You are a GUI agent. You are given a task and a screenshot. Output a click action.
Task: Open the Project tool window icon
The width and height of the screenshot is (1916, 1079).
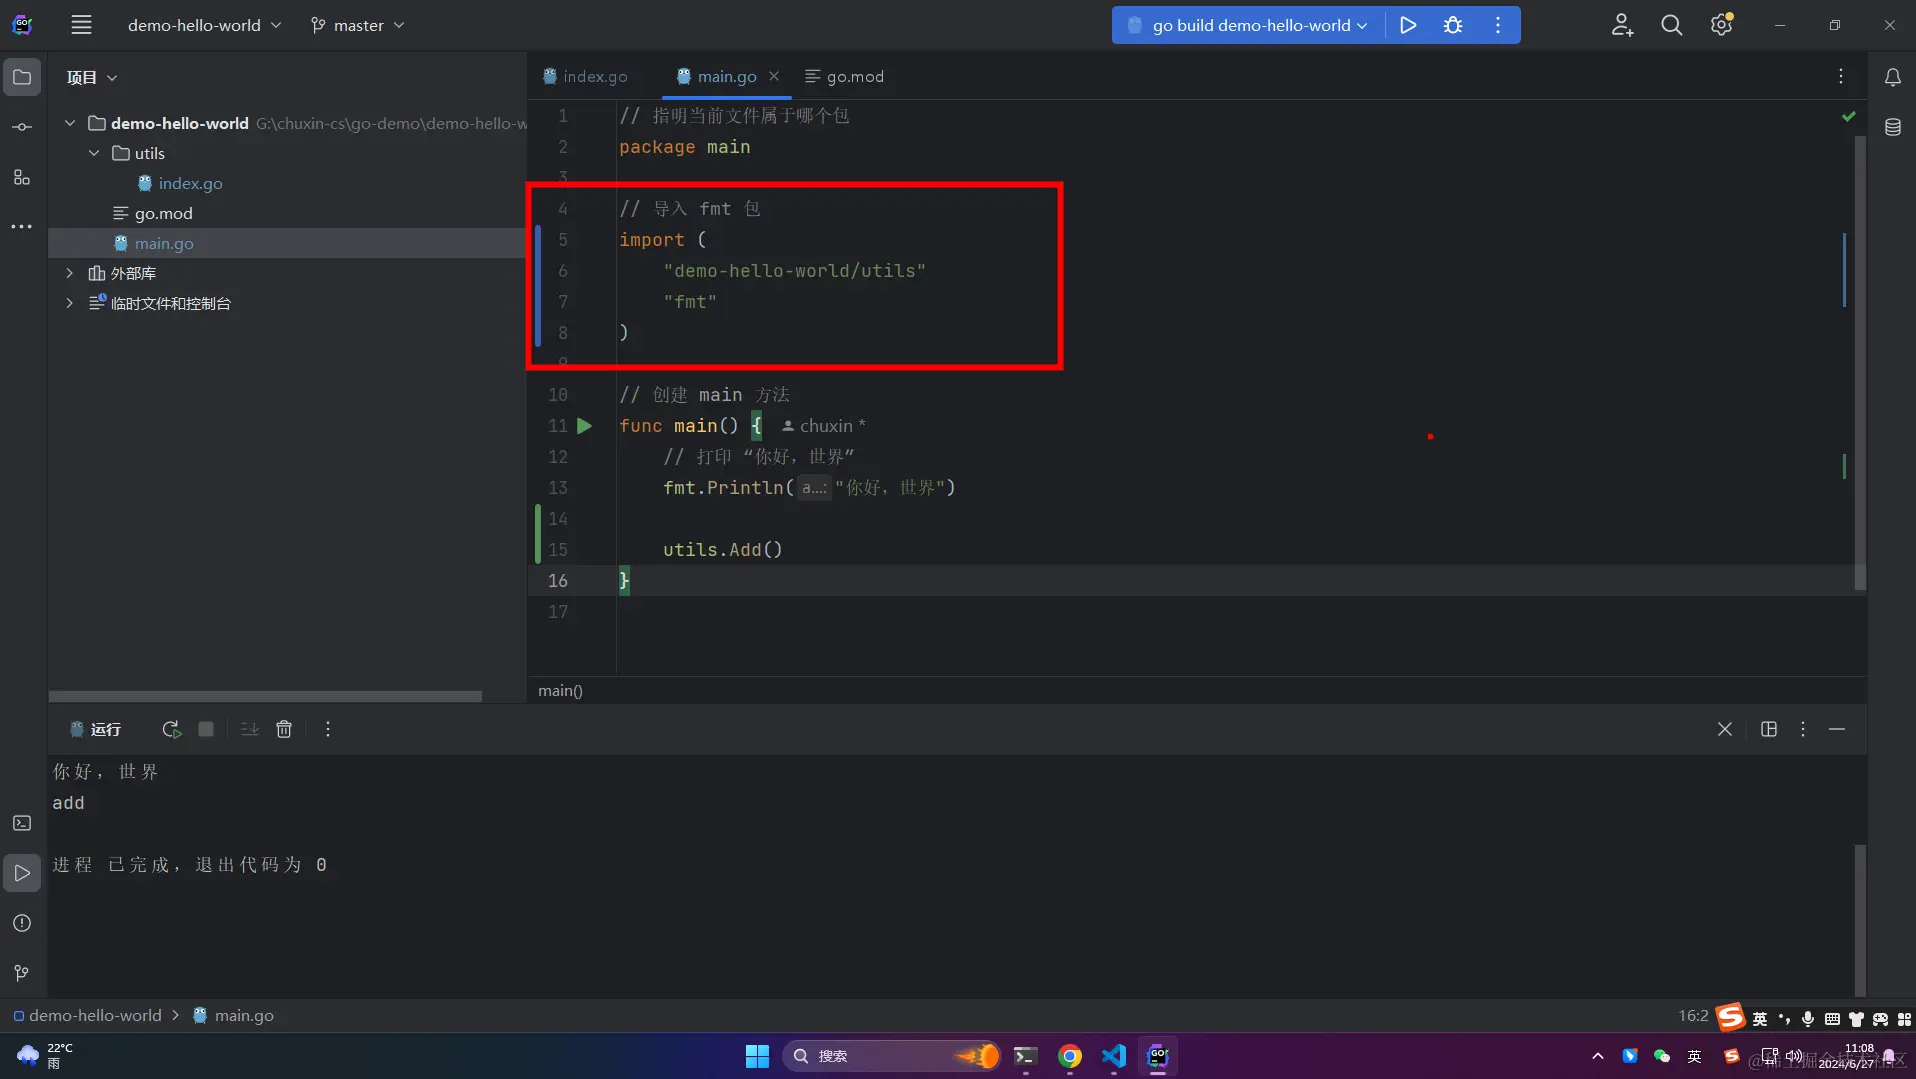pos(22,77)
